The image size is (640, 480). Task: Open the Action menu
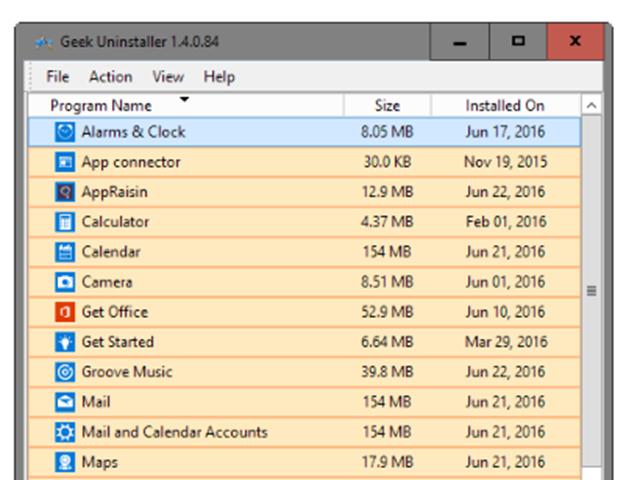coord(110,77)
